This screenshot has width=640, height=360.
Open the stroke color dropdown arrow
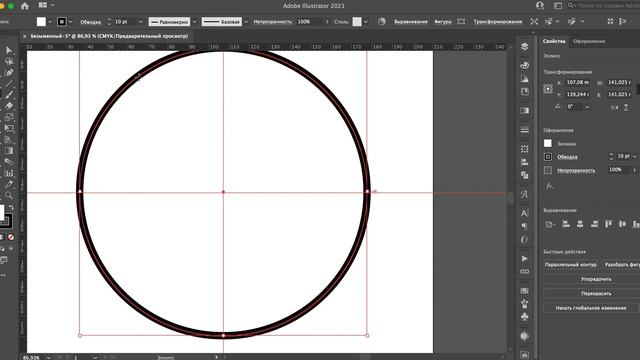[71, 22]
